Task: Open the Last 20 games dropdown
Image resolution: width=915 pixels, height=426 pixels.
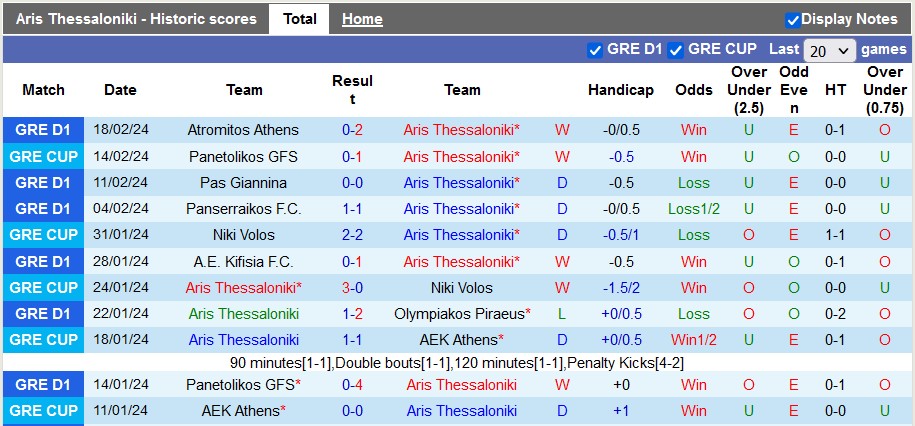Action: pos(829,51)
